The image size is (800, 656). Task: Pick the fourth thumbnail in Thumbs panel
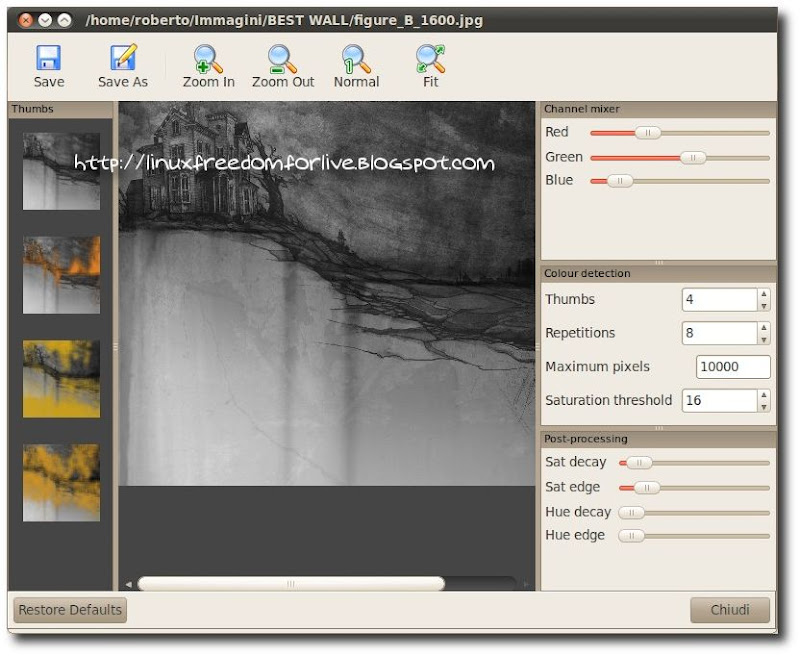[61, 482]
